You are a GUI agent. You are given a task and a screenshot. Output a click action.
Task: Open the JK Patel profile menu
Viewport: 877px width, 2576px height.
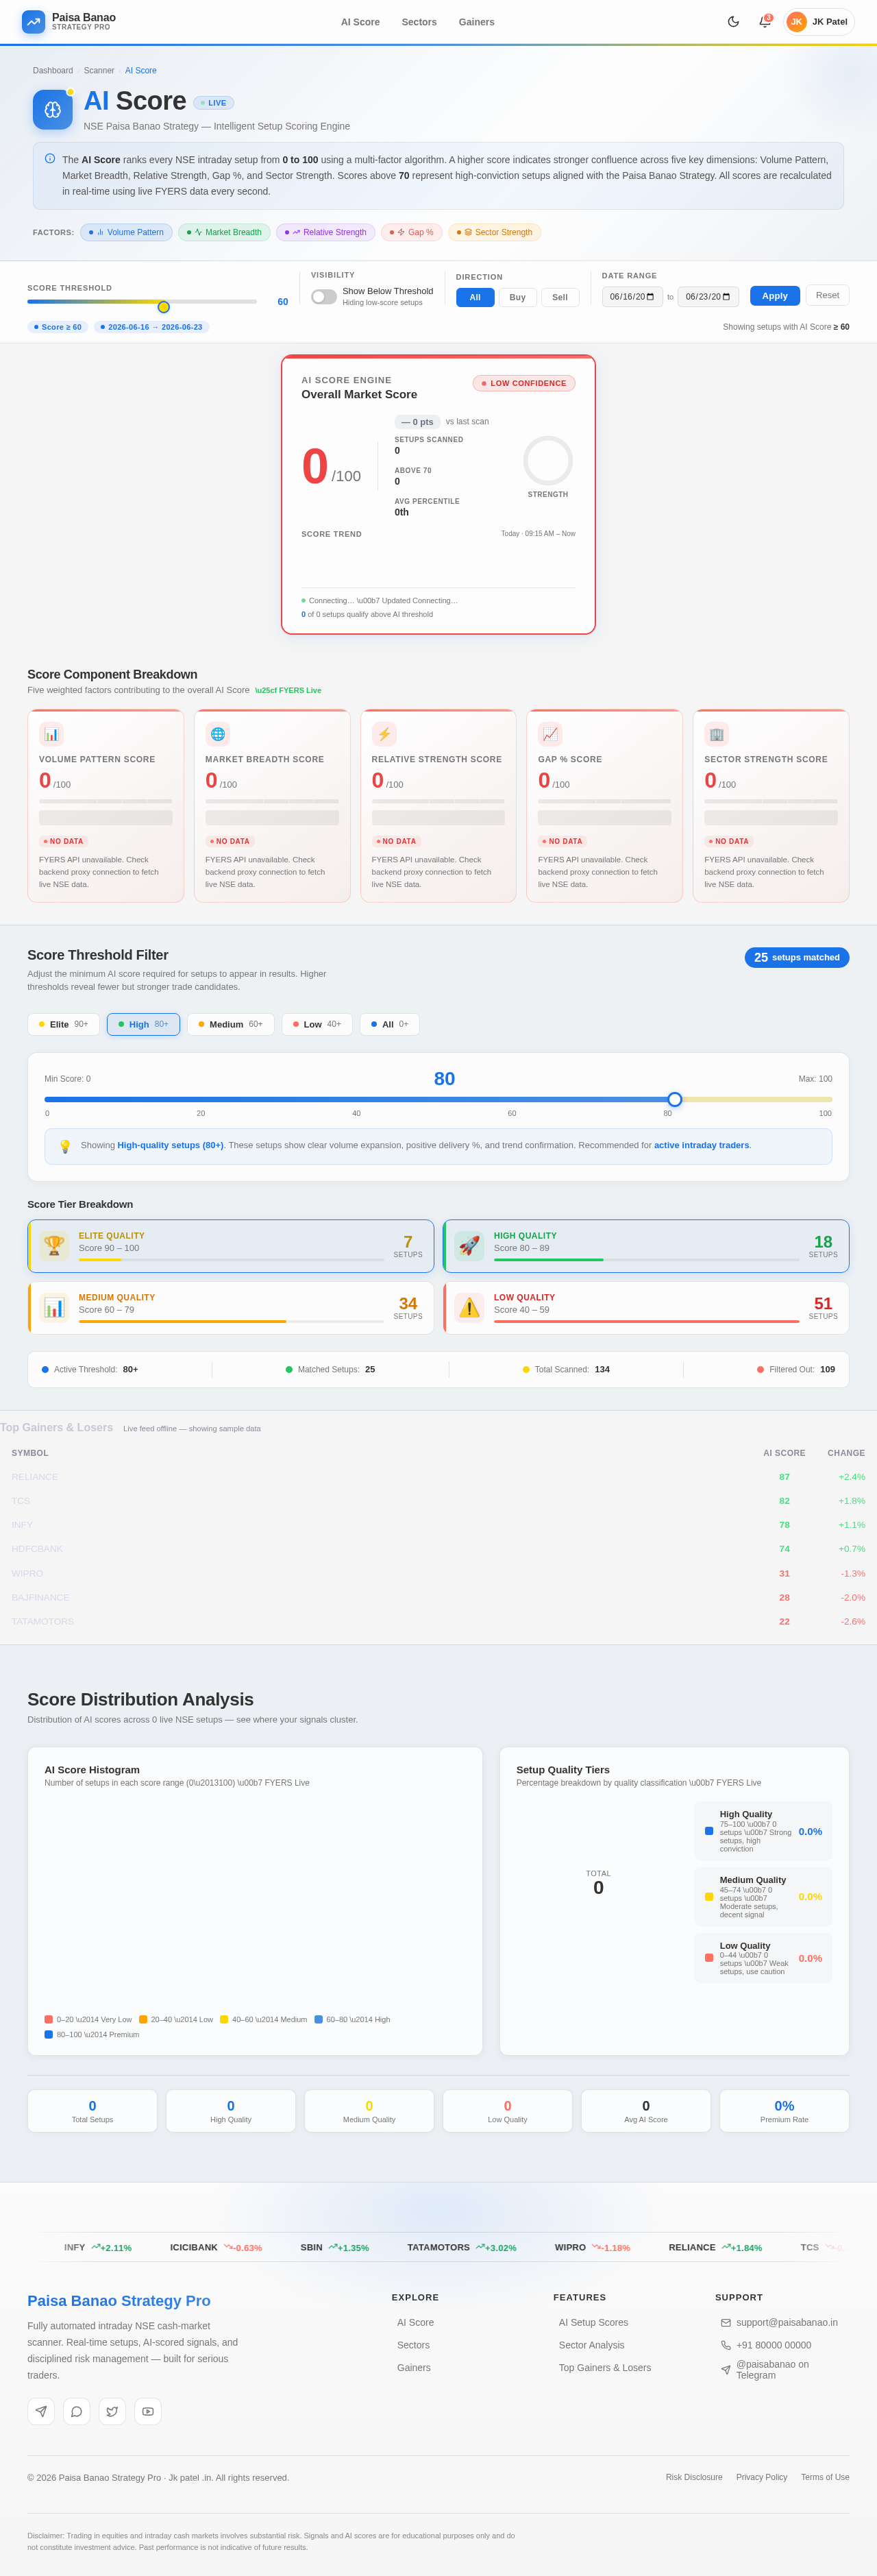click(819, 22)
